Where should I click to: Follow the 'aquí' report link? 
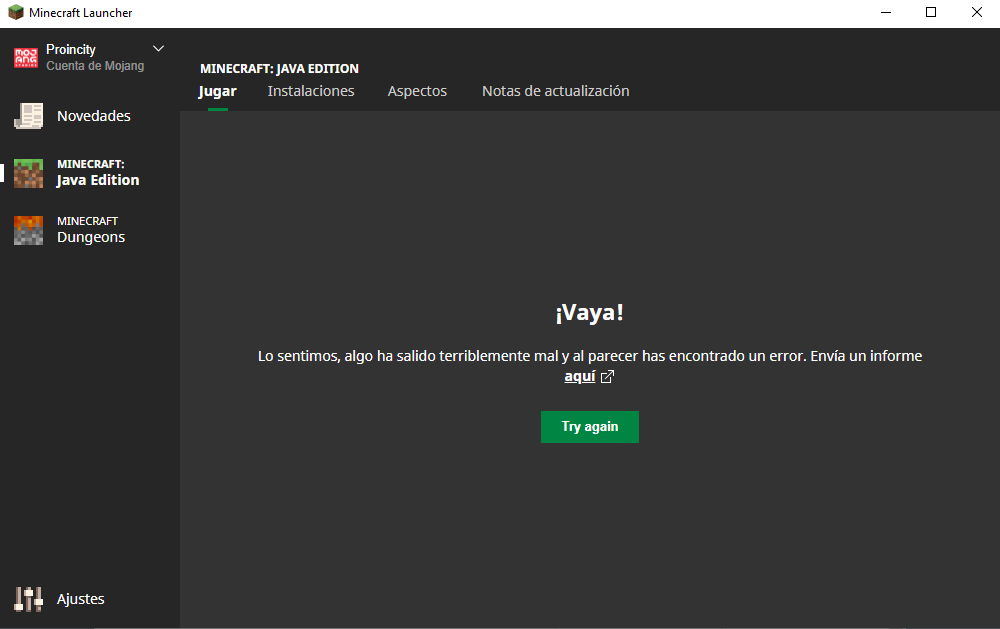[580, 376]
